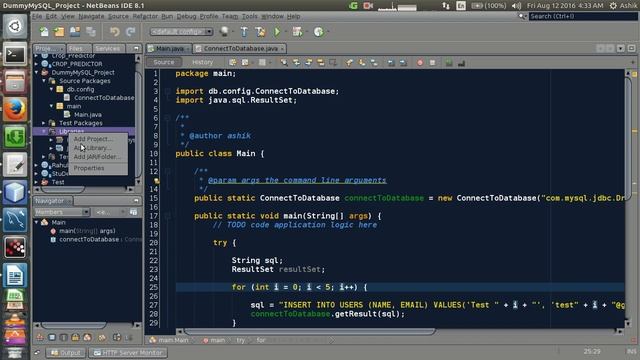Click the Undo arrow in toolbar
Viewport: 640px width, 360px height.
115,31
